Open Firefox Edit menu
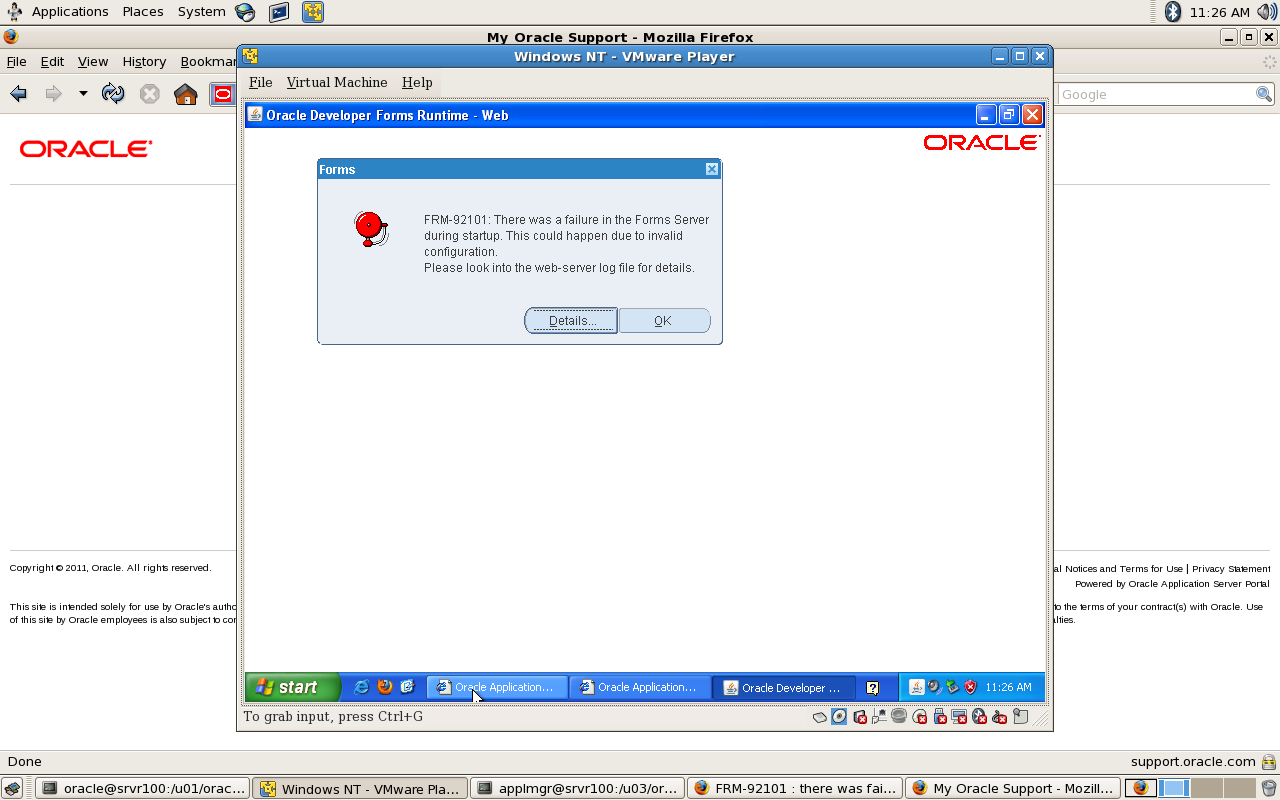Screen dimensions: 1280x800 click(x=52, y=61)
